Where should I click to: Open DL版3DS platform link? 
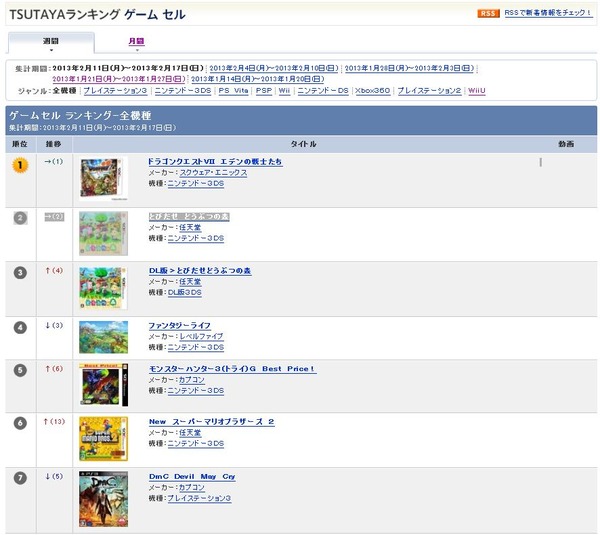(x=184, y=292)
